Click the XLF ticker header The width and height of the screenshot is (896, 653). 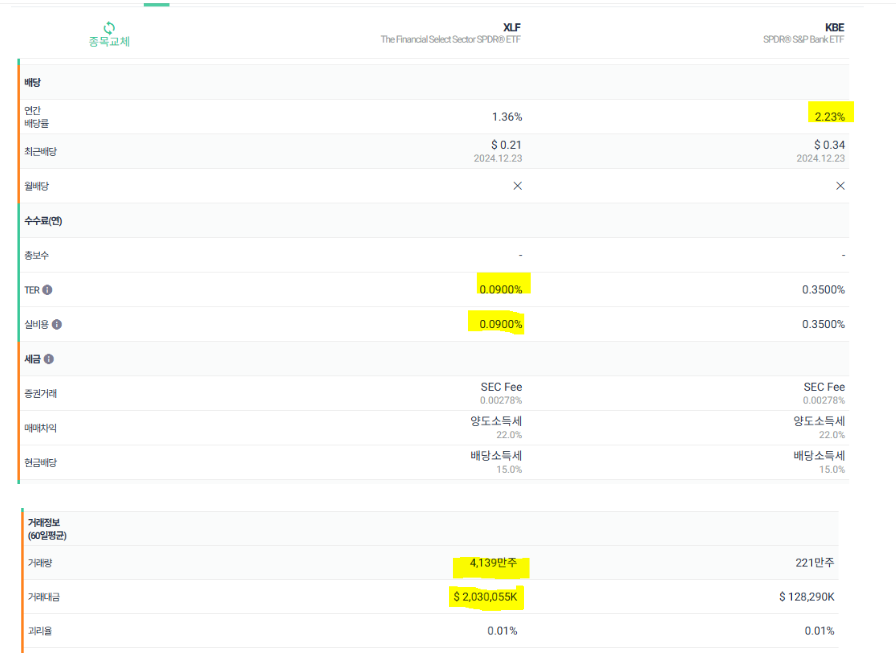pyautogui.click(x=512, y=27)
